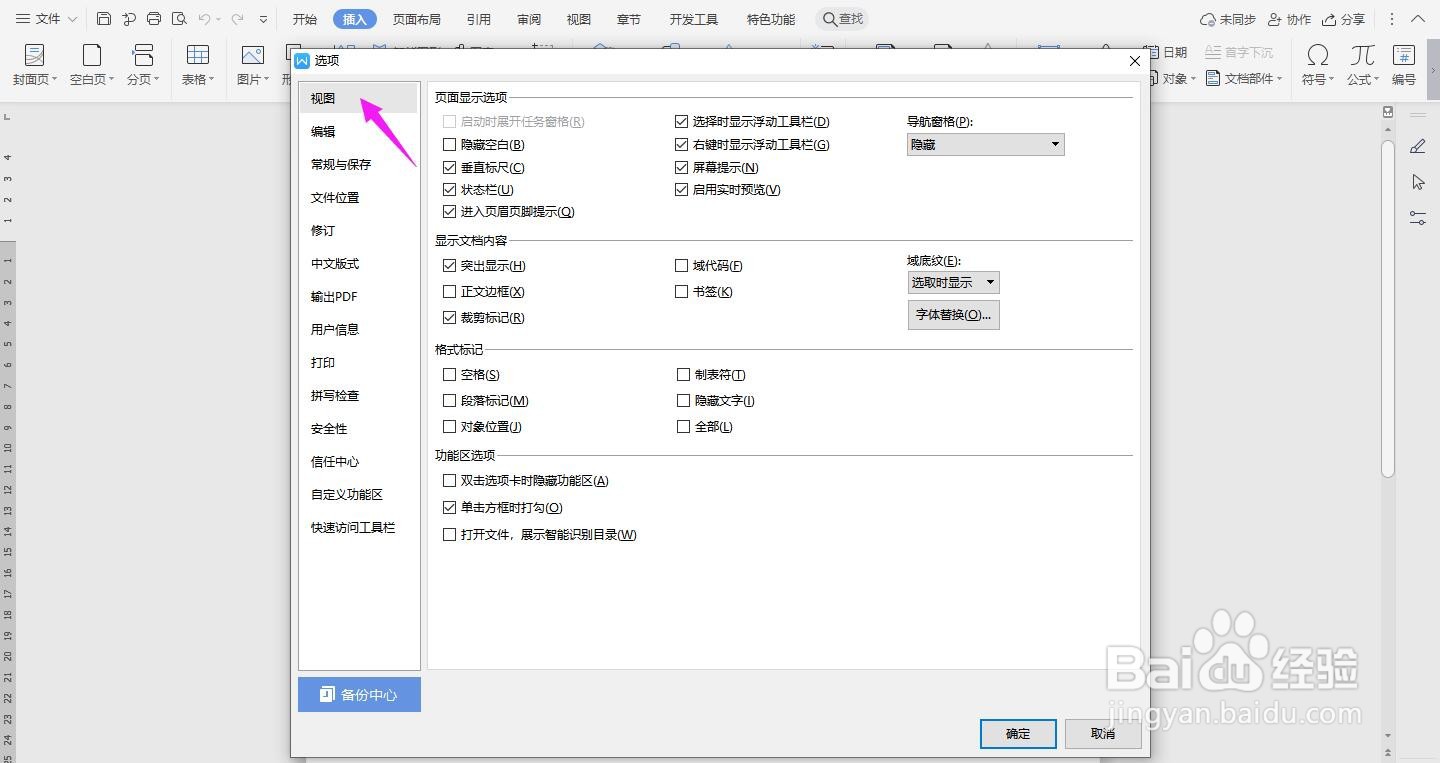Open the 备份中心 backup center
The image size is (1440, 763).
(359, 694)
